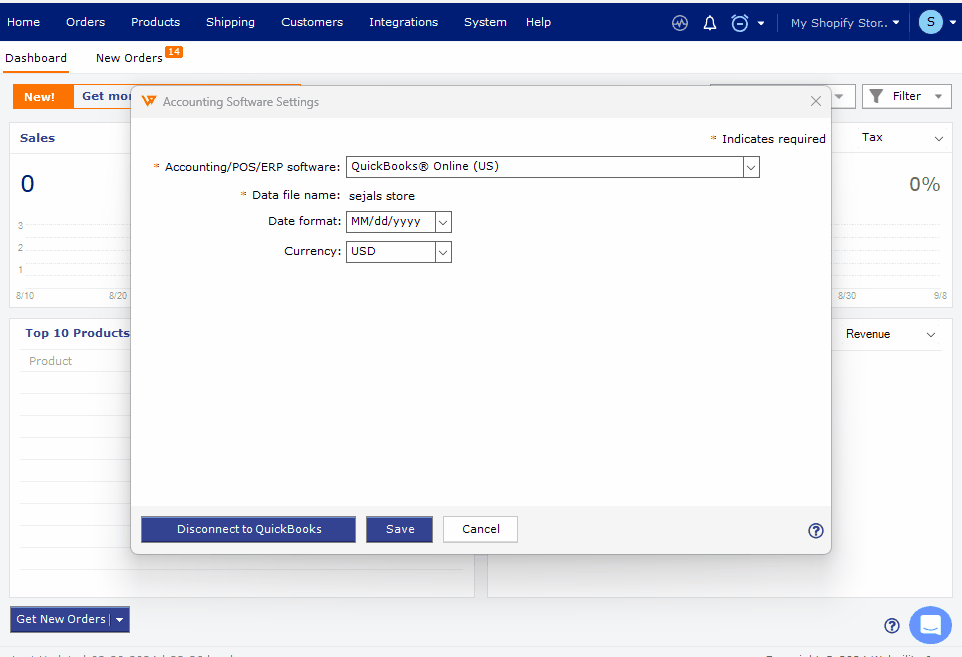Click the 'sejals store' data file name
962x657 pixels.
(382, 196)
